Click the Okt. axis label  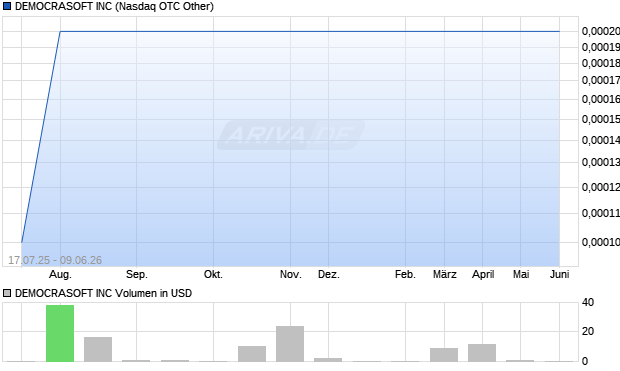click(x=214, y=274)
